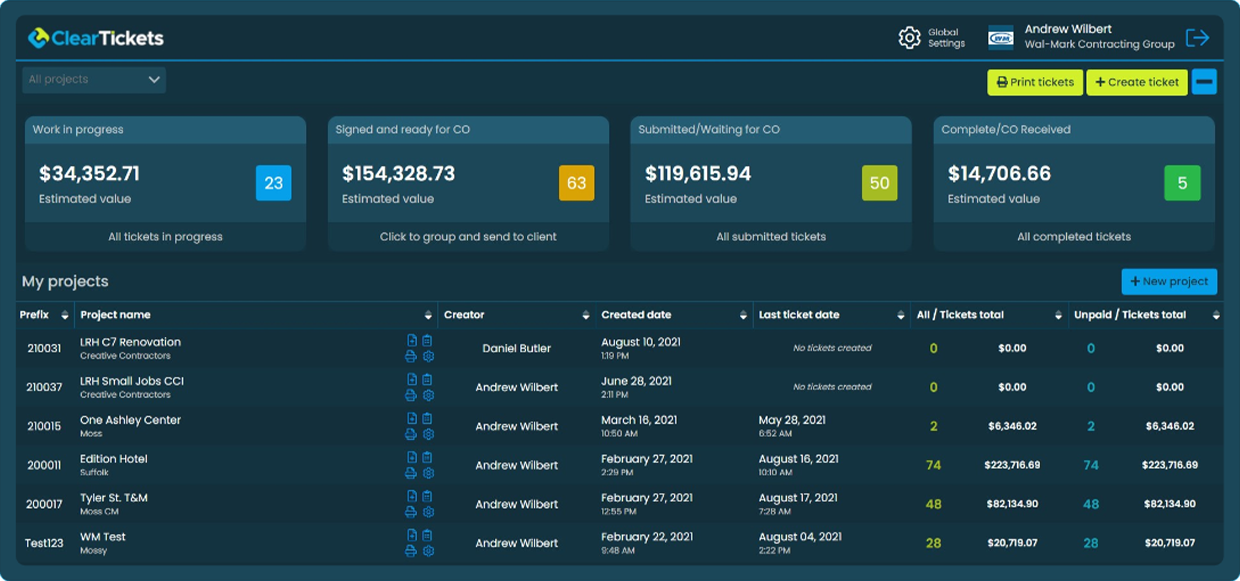Click the Print tickets button
The width and height of the screenshot is (1240, 581).
coord(1035,82)
